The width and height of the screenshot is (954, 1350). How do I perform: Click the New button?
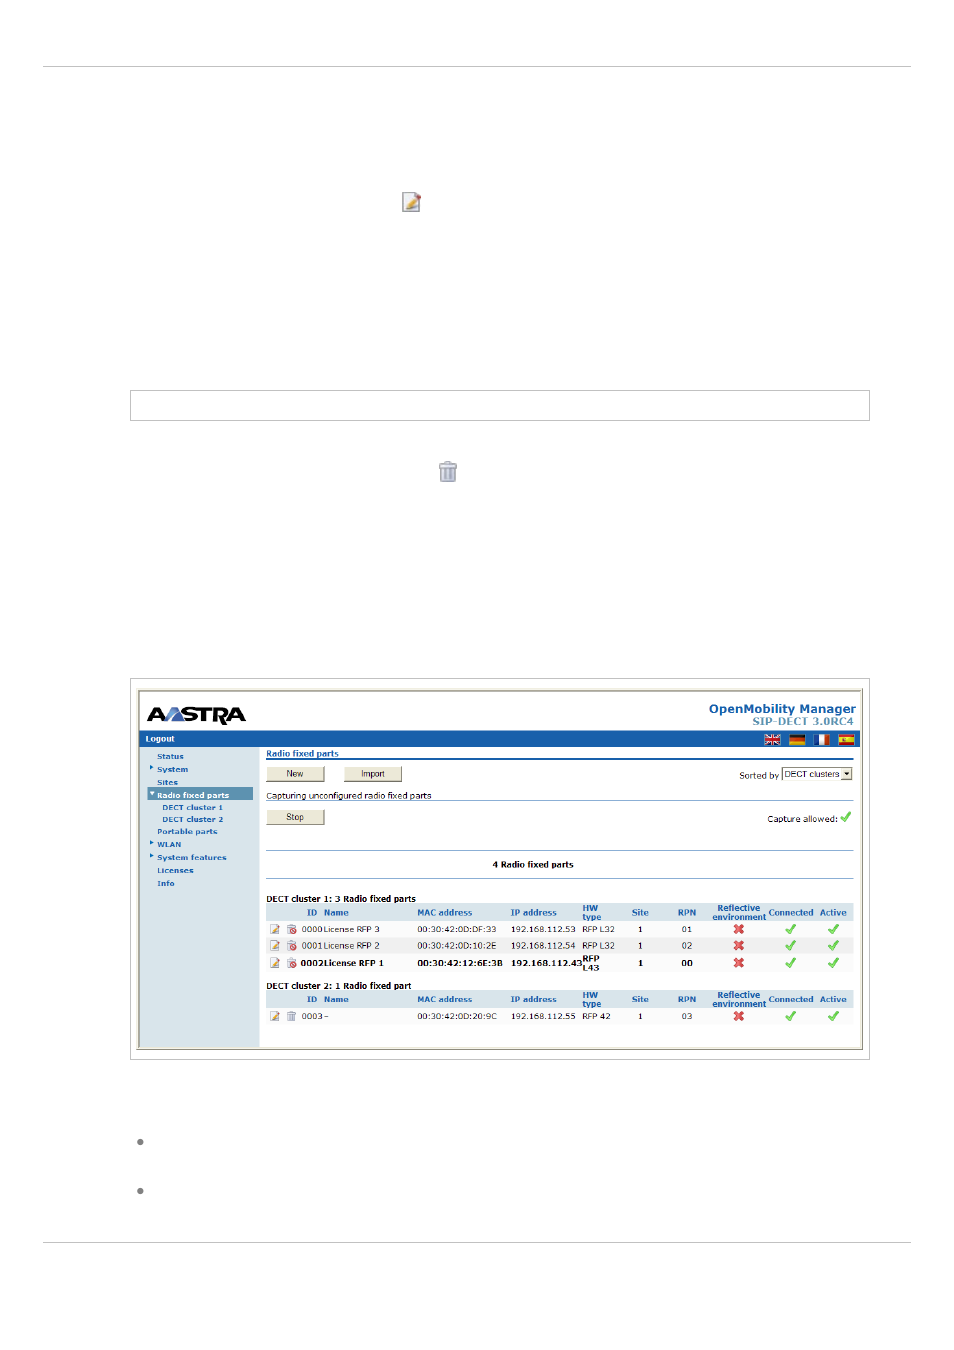[295, 774]
